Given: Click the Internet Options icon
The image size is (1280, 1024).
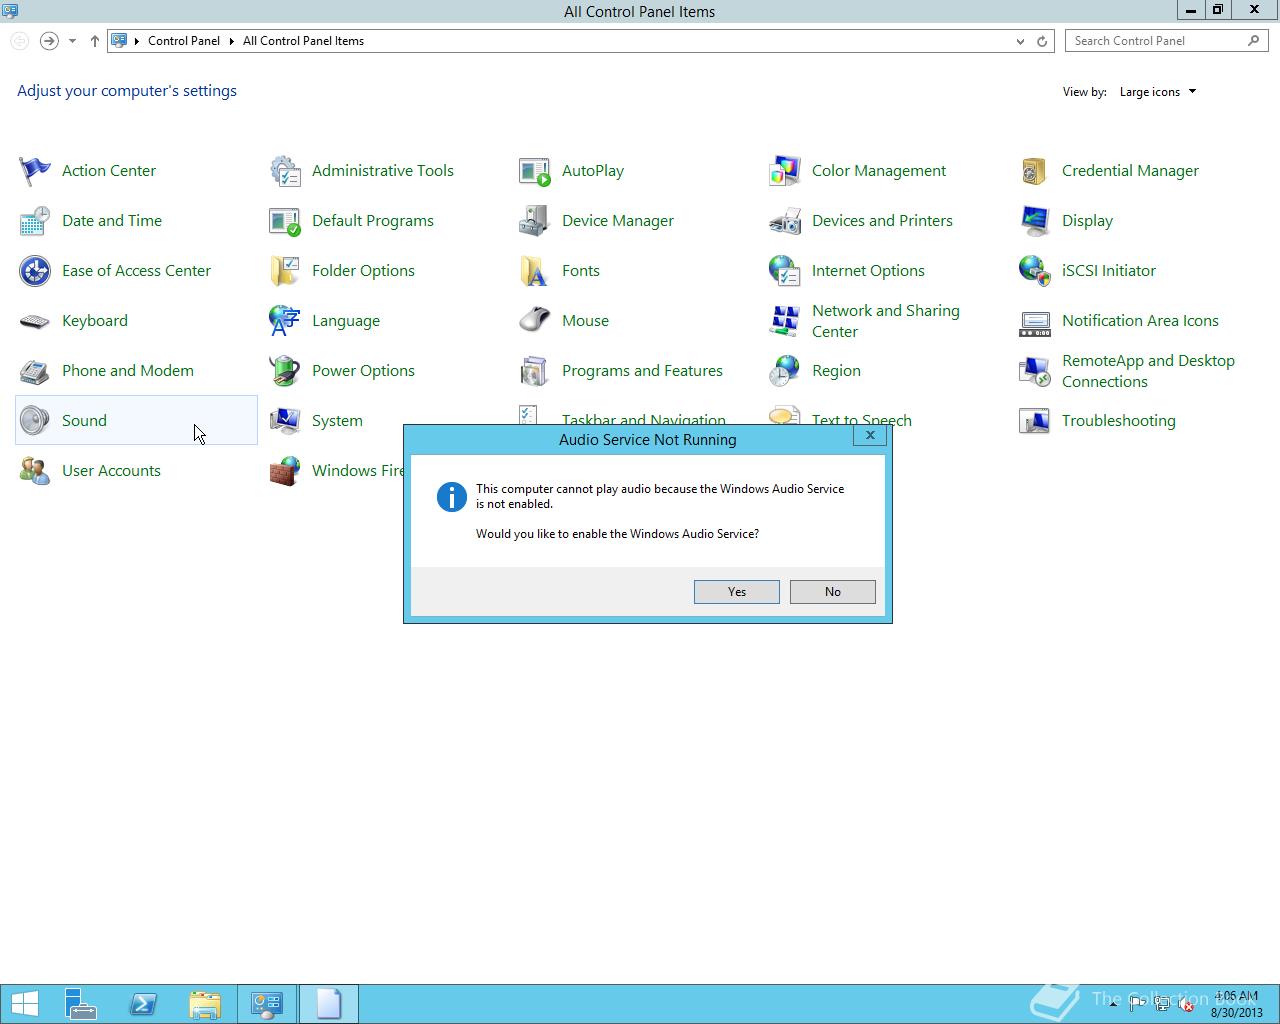Looking at the screenshot, I should click(785, 271).
